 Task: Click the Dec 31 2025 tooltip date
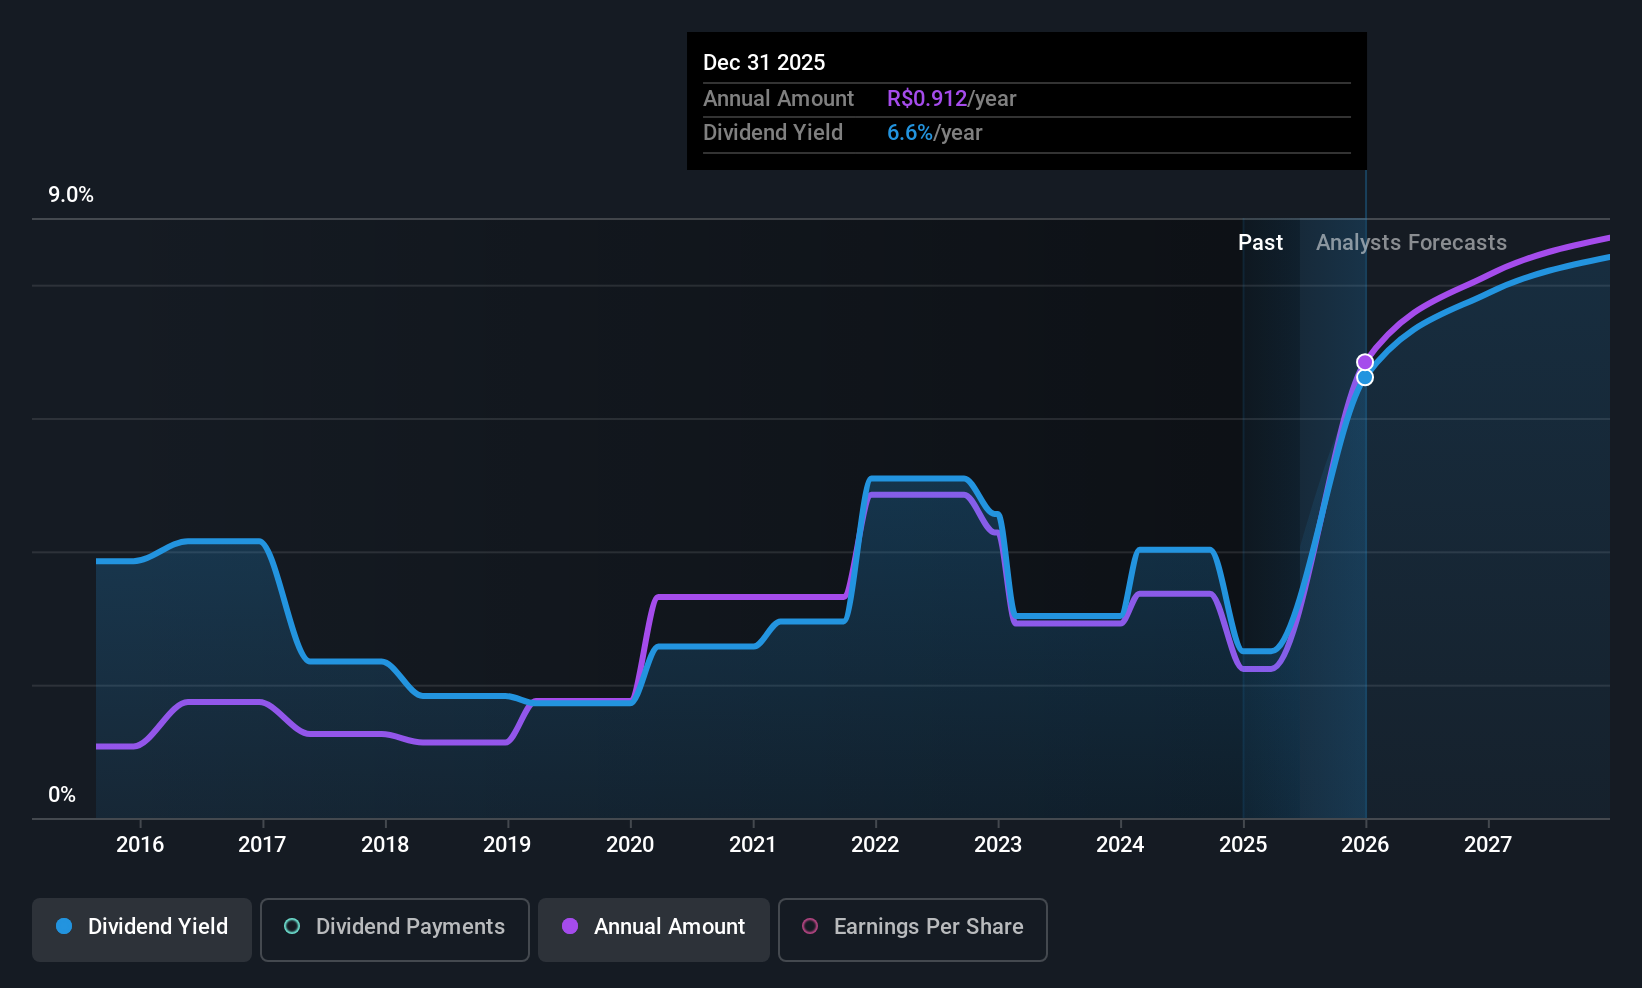click(764, 62)
